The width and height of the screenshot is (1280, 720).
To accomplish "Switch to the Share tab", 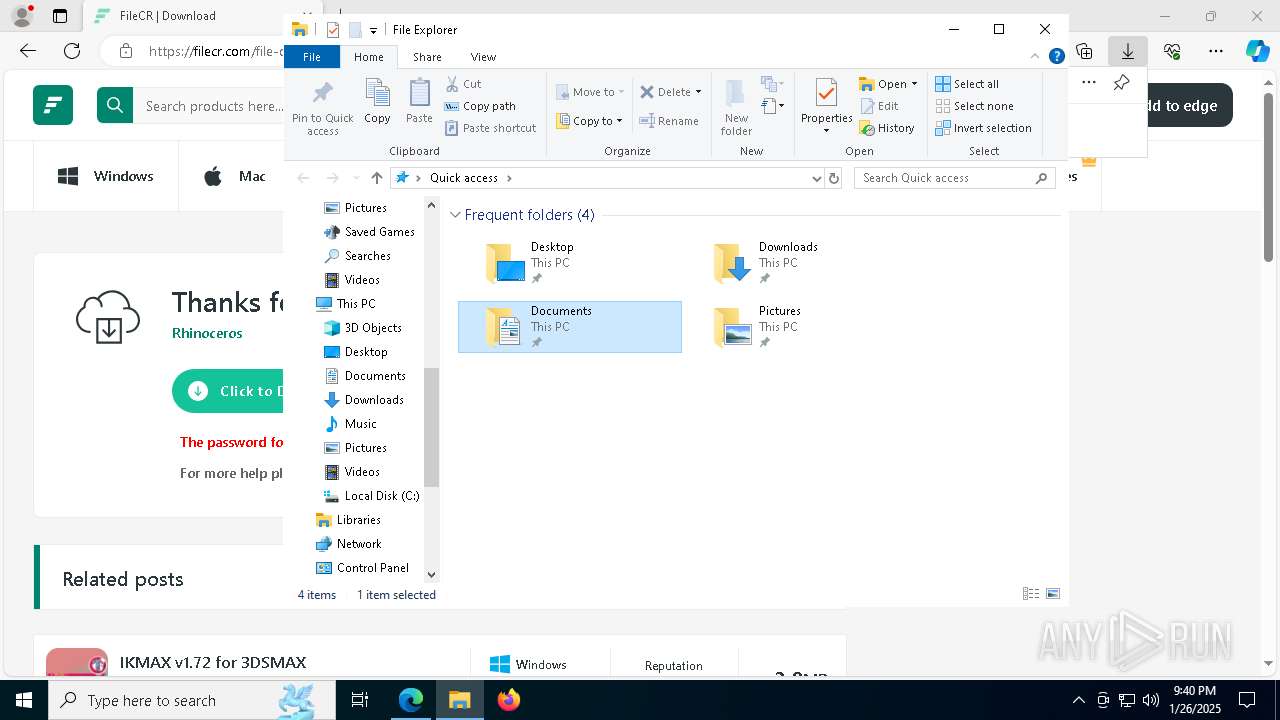I will pyautogui.click(x=427, y=57).
